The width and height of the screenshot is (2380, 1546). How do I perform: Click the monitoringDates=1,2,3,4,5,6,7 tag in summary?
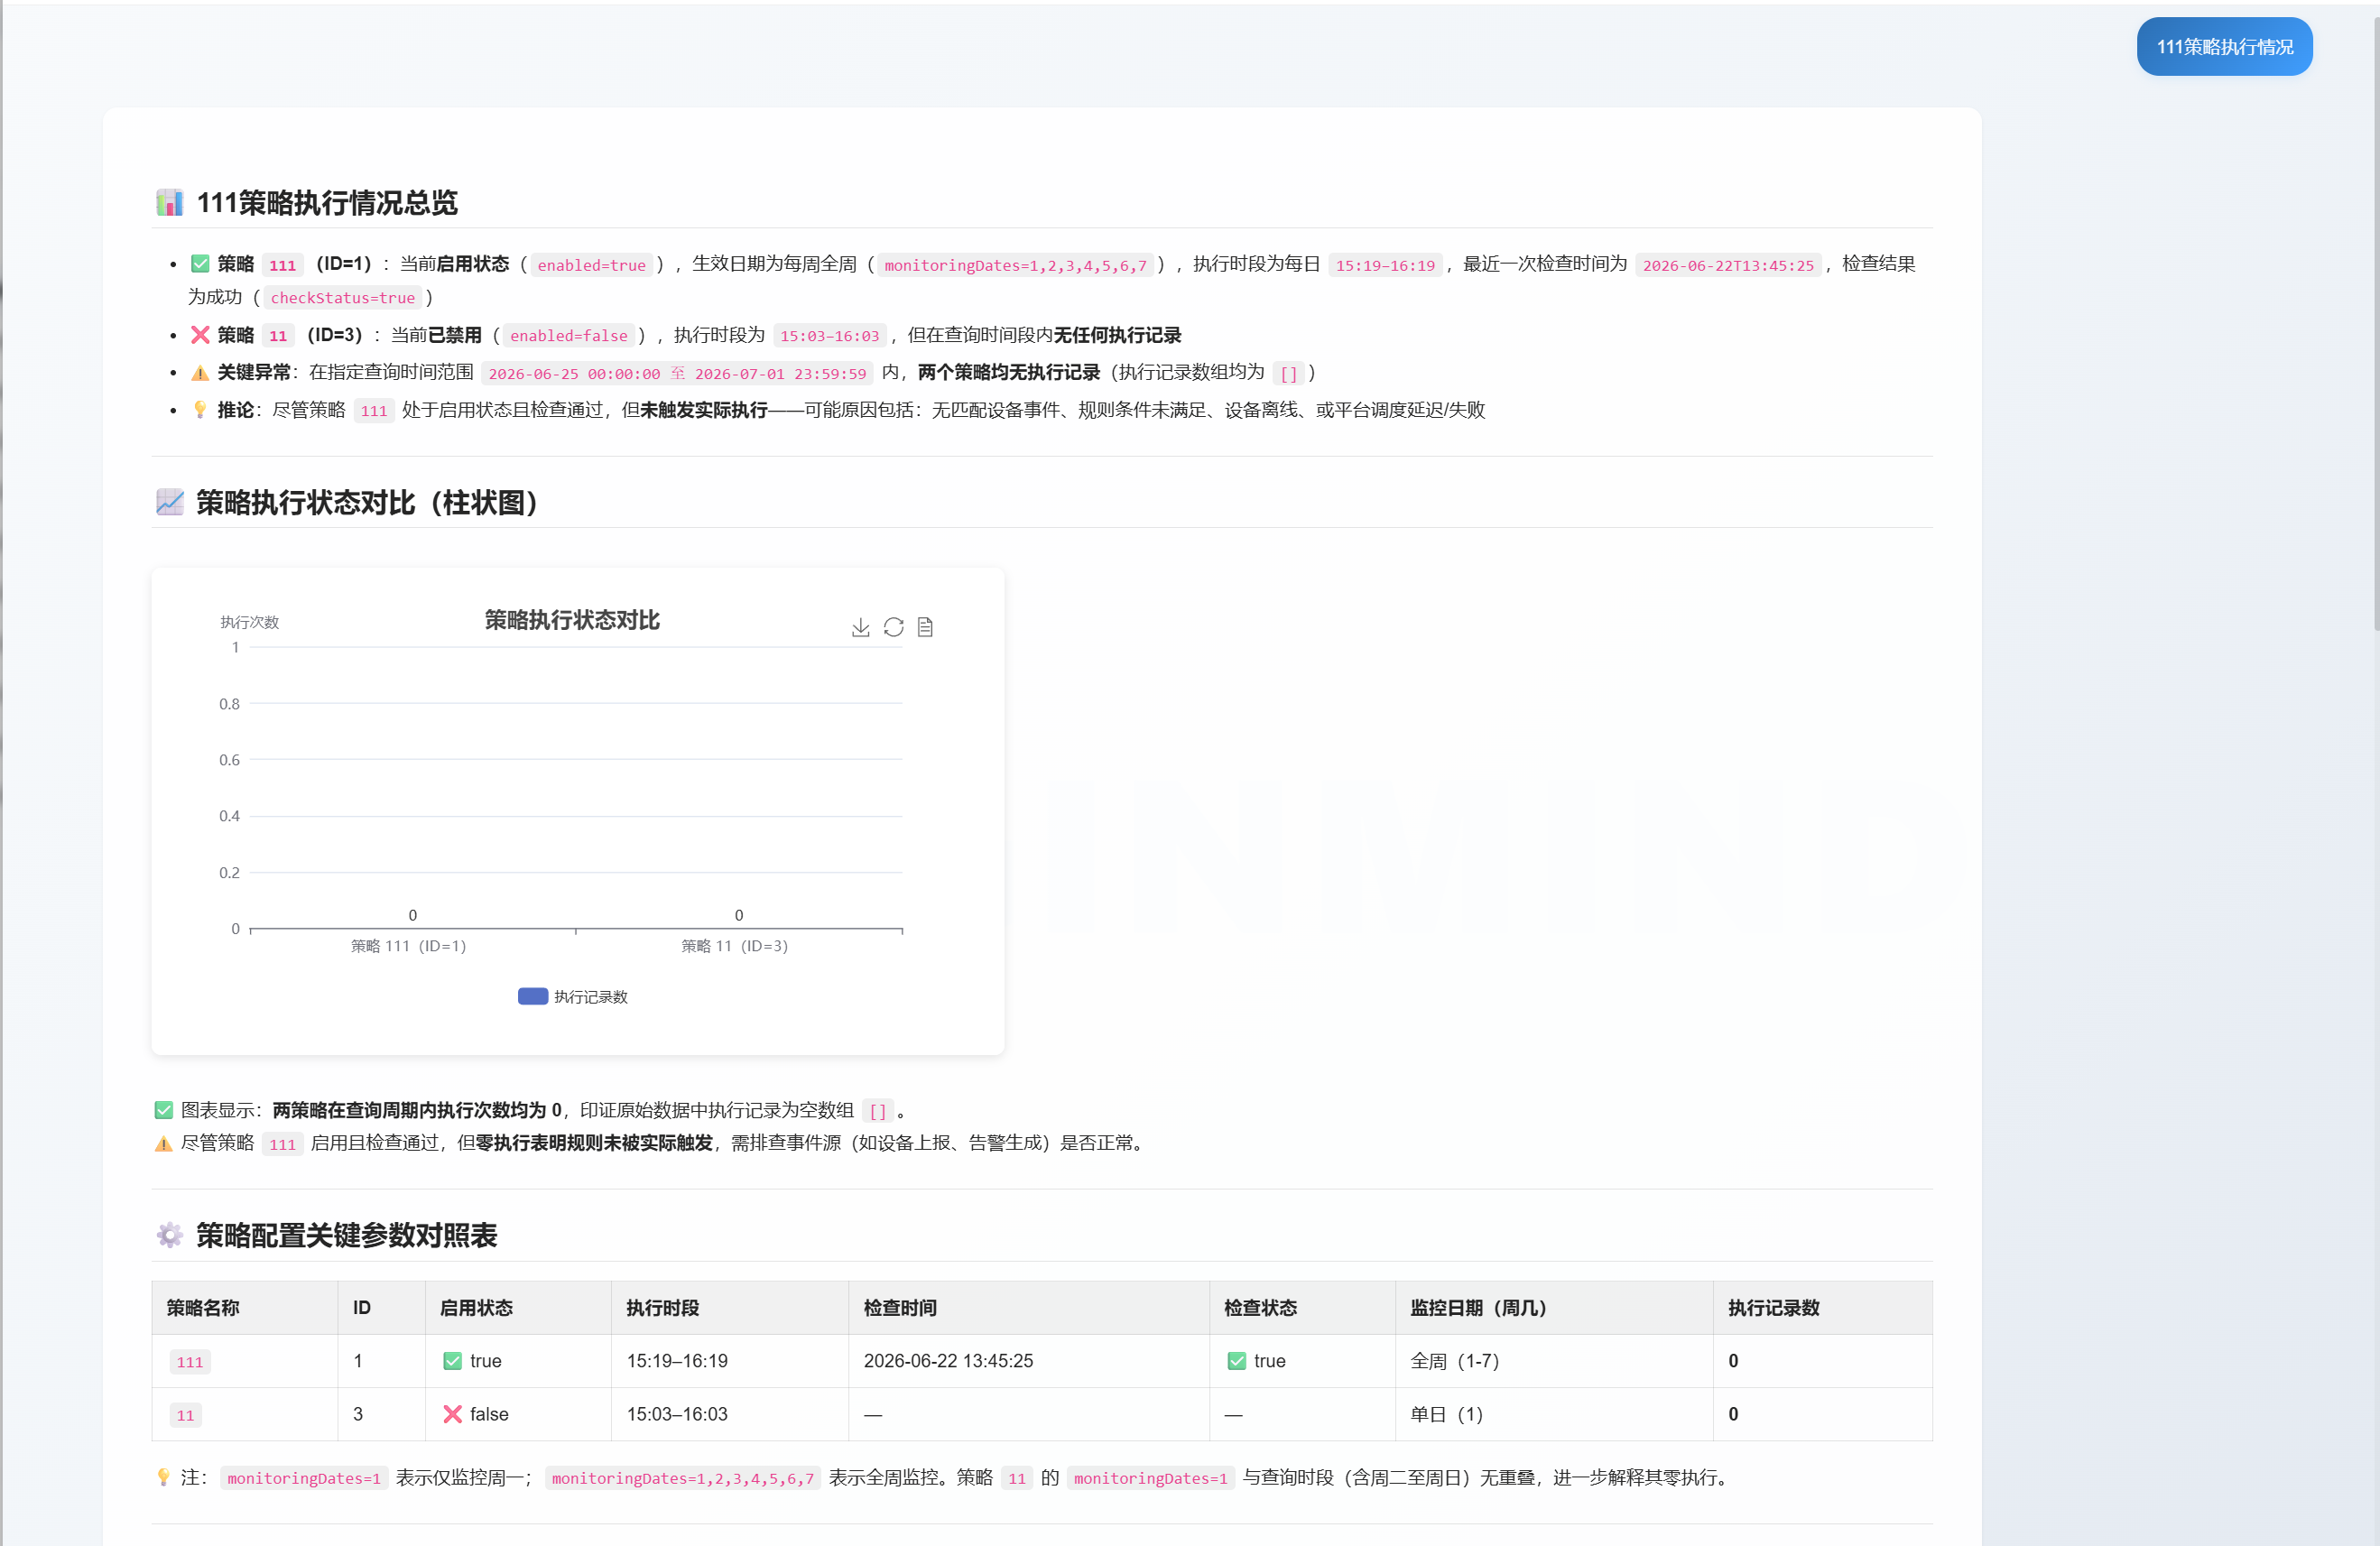[1015, 265]
